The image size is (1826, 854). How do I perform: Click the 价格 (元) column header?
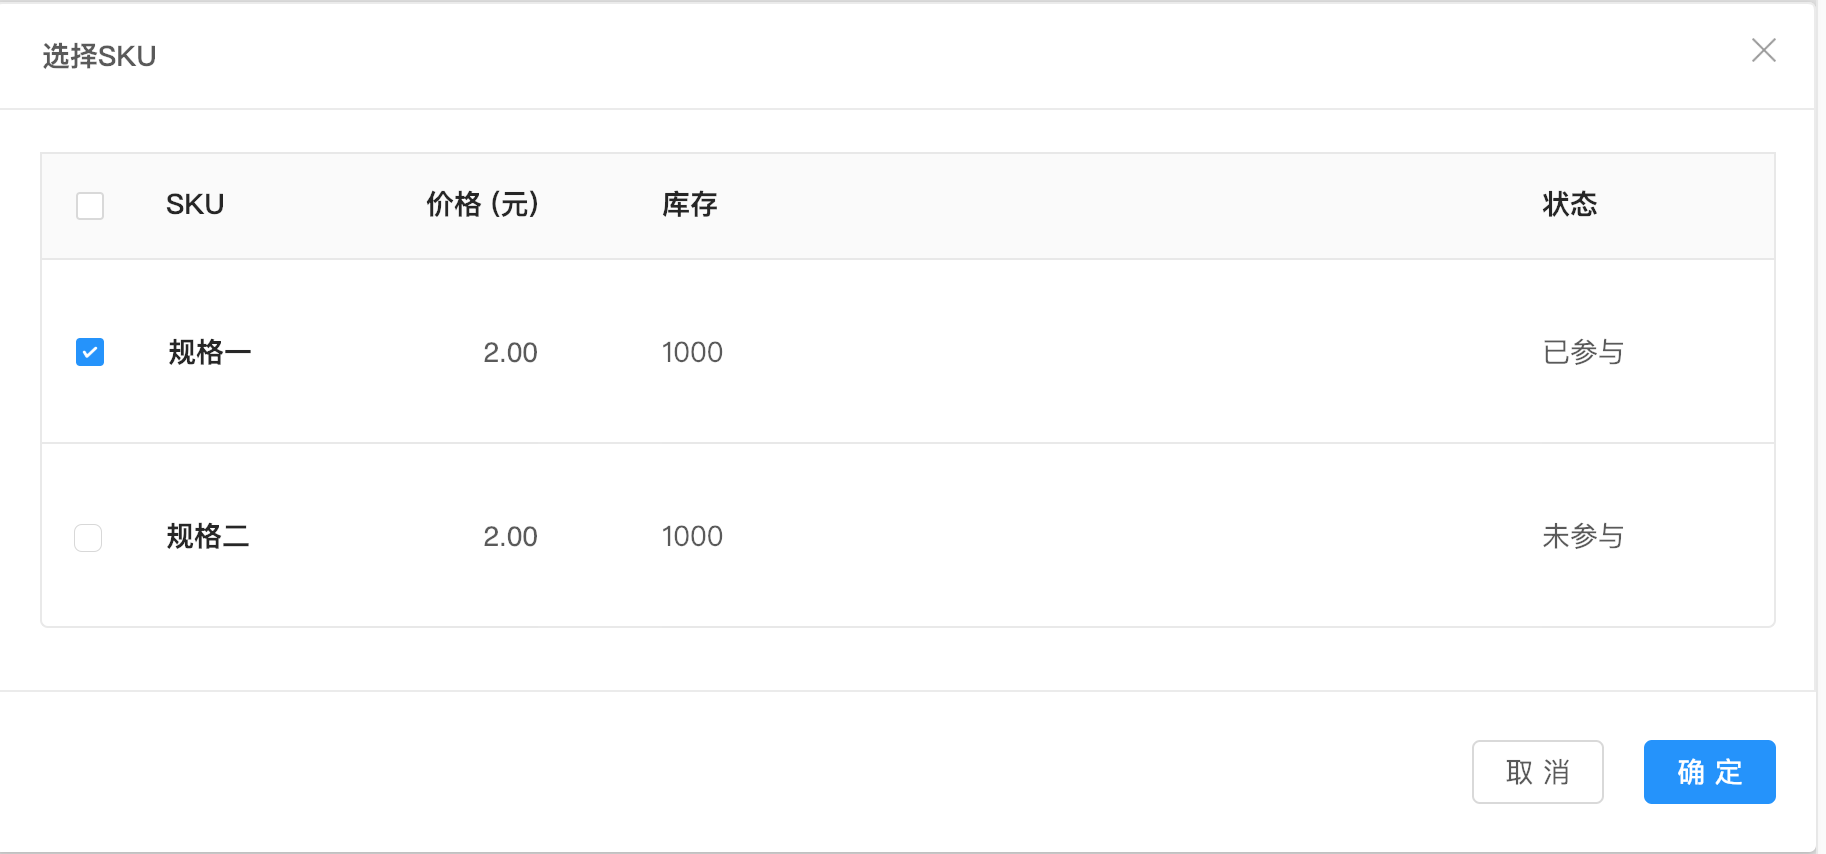pyautogui.click(x=483, y=205)
